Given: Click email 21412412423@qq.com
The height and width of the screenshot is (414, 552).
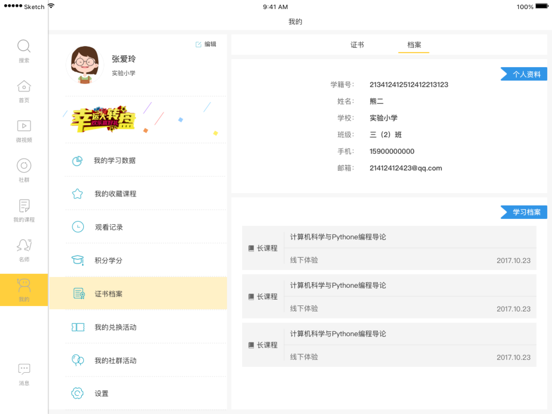Looking at the screenshot, I should click(x=406, y=168).
